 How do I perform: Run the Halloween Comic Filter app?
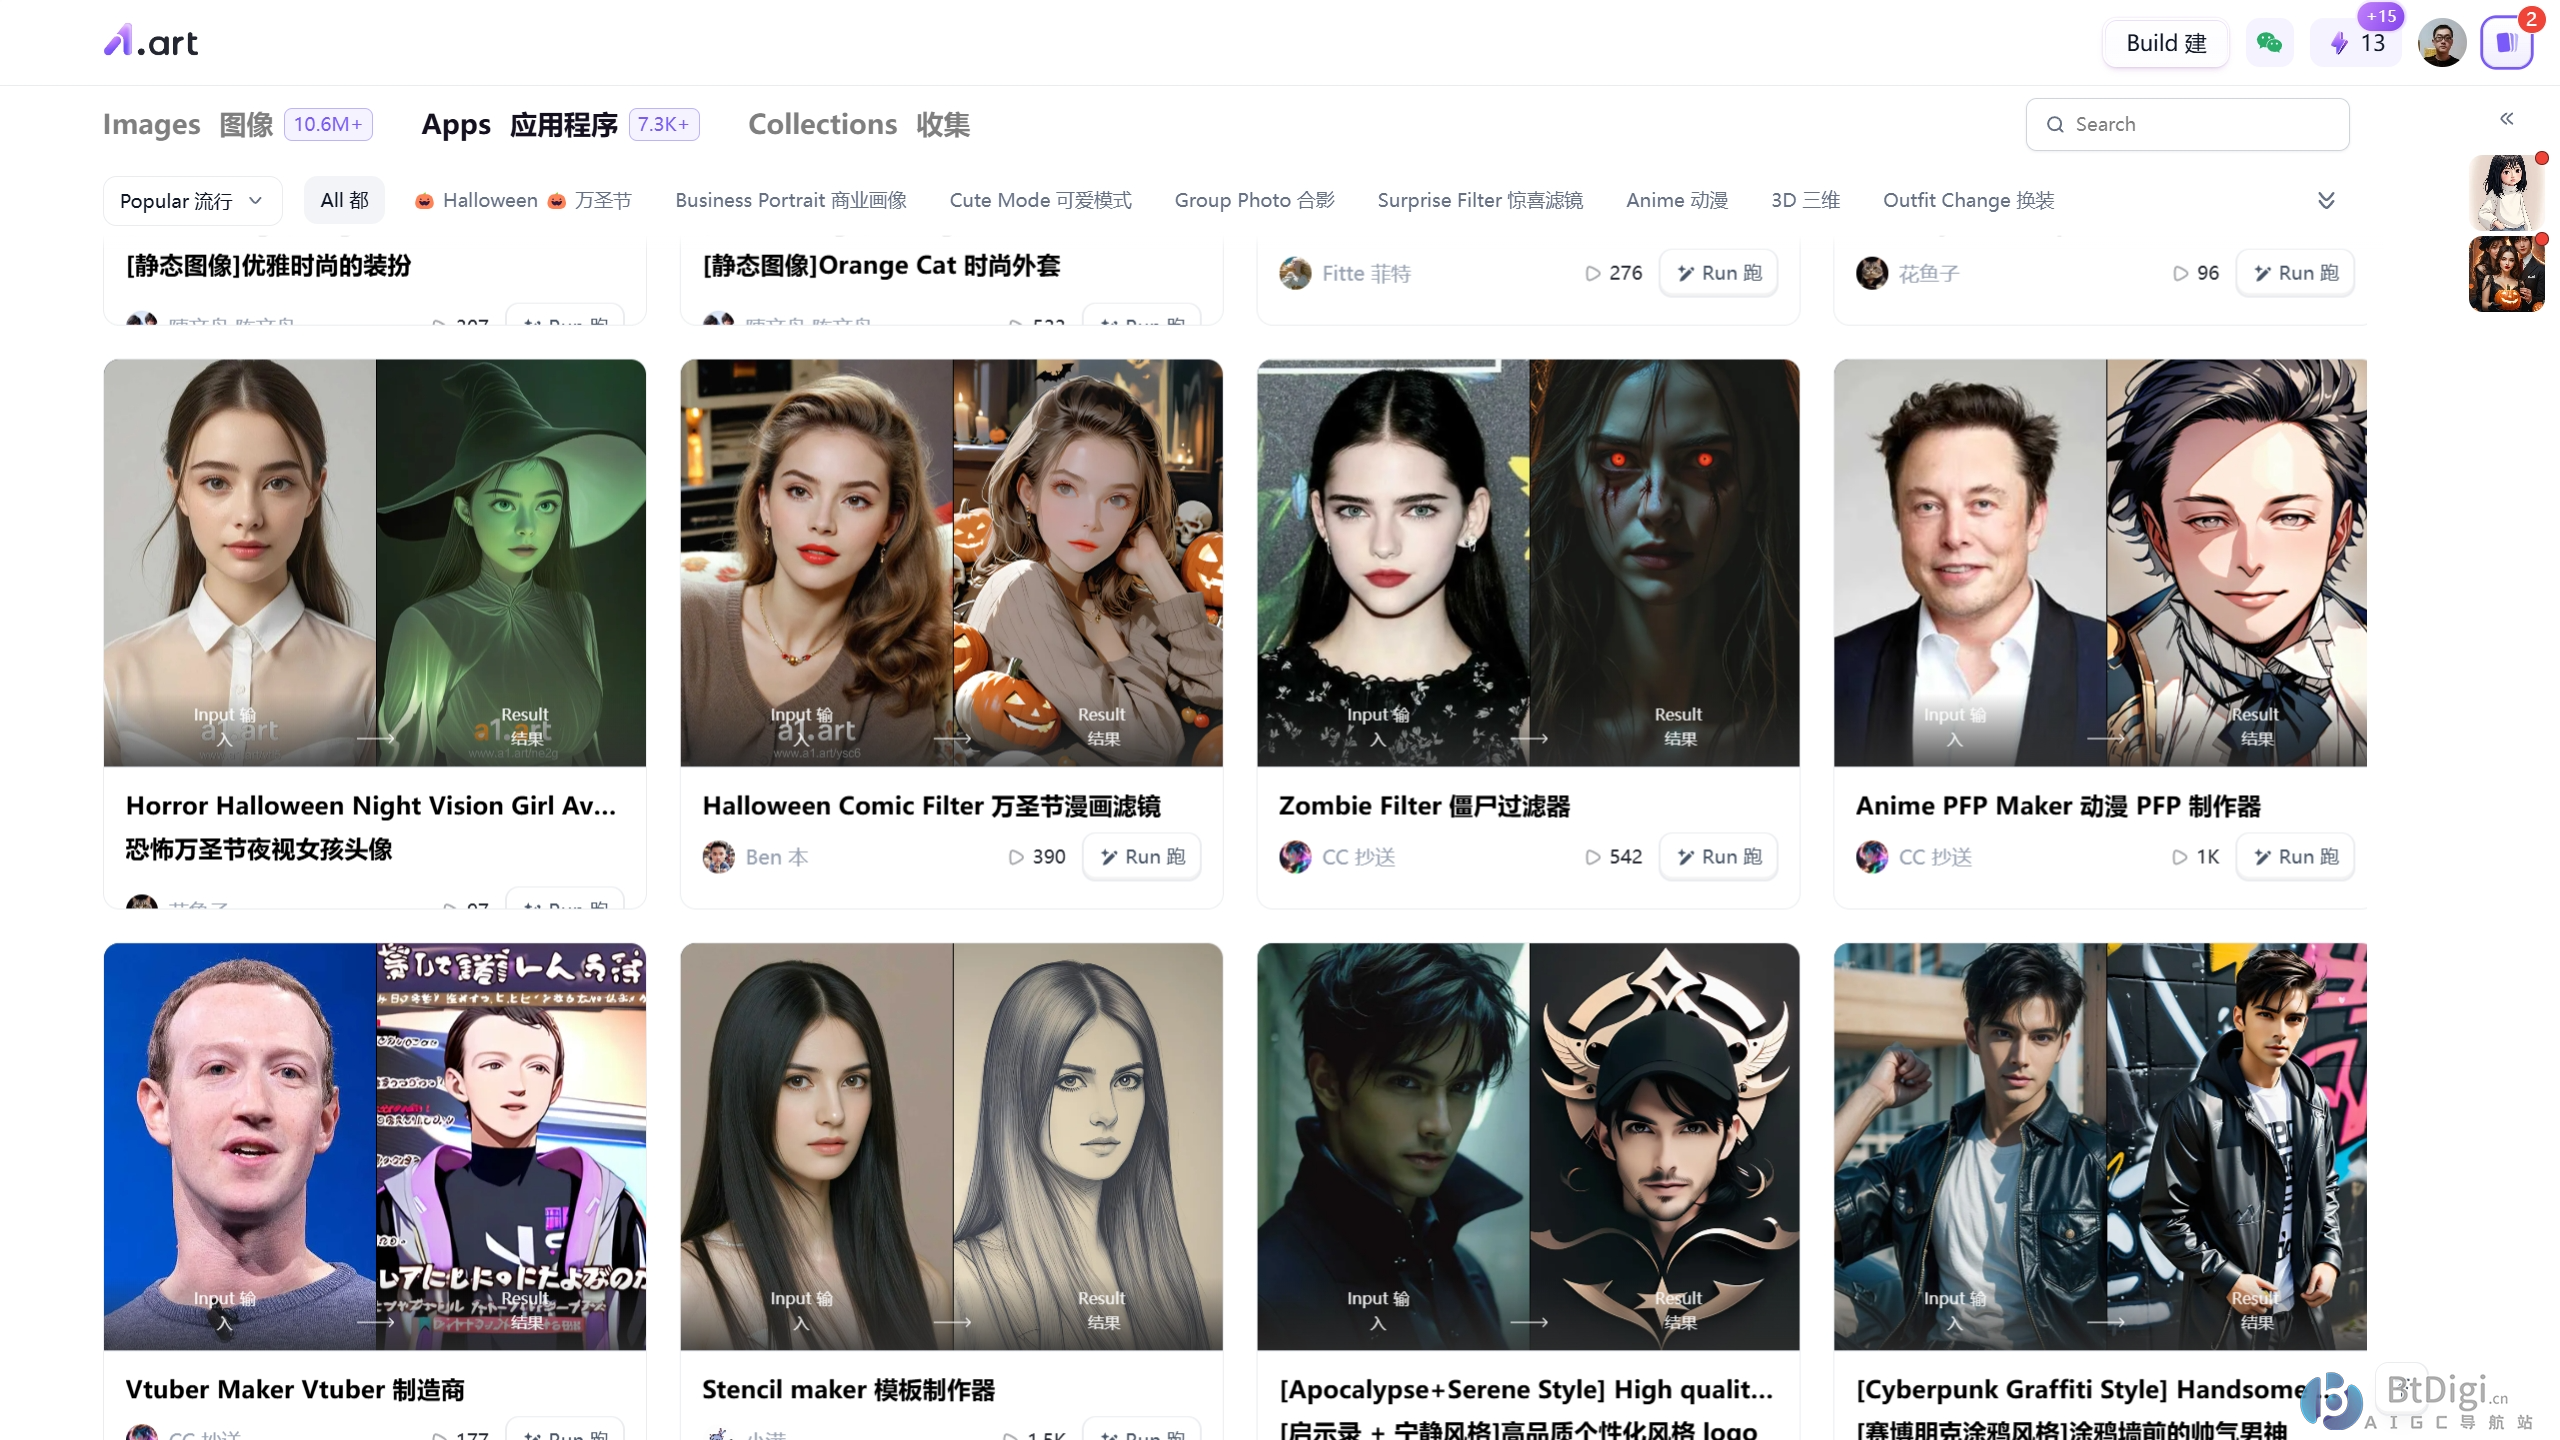(x=1142, y=857)
